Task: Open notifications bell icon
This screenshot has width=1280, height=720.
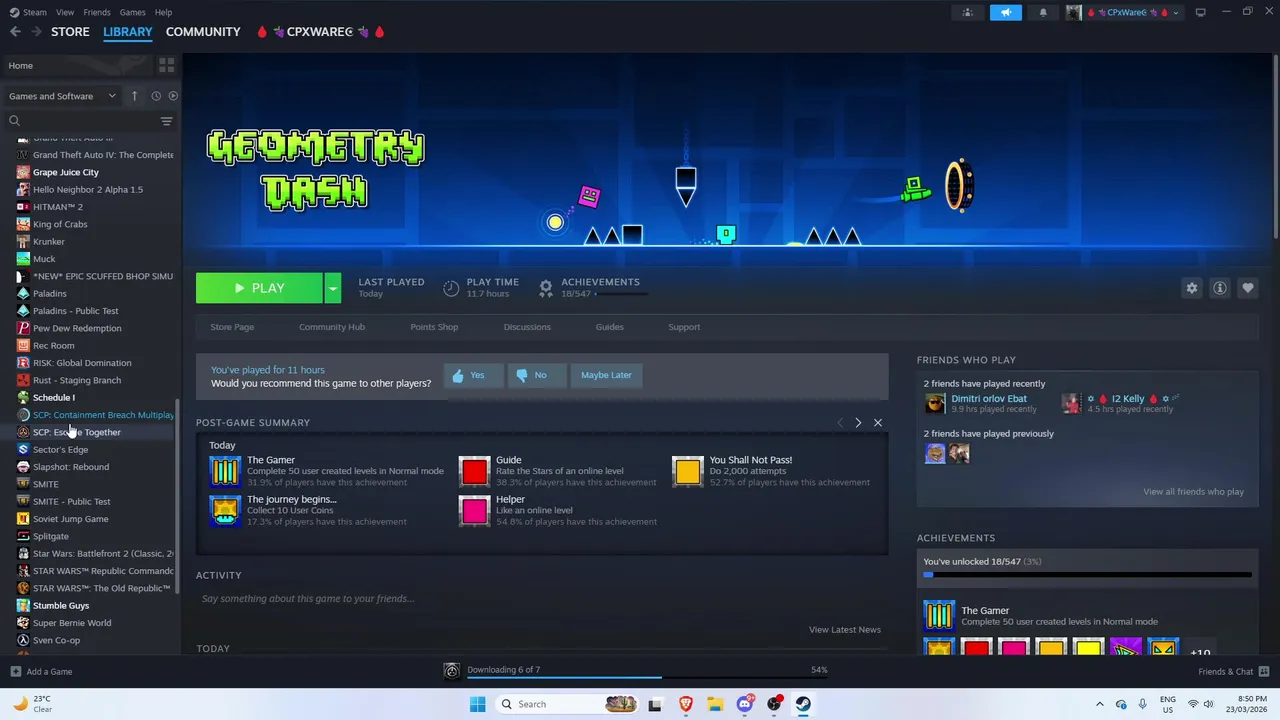Action: (x=1044, y=12)
